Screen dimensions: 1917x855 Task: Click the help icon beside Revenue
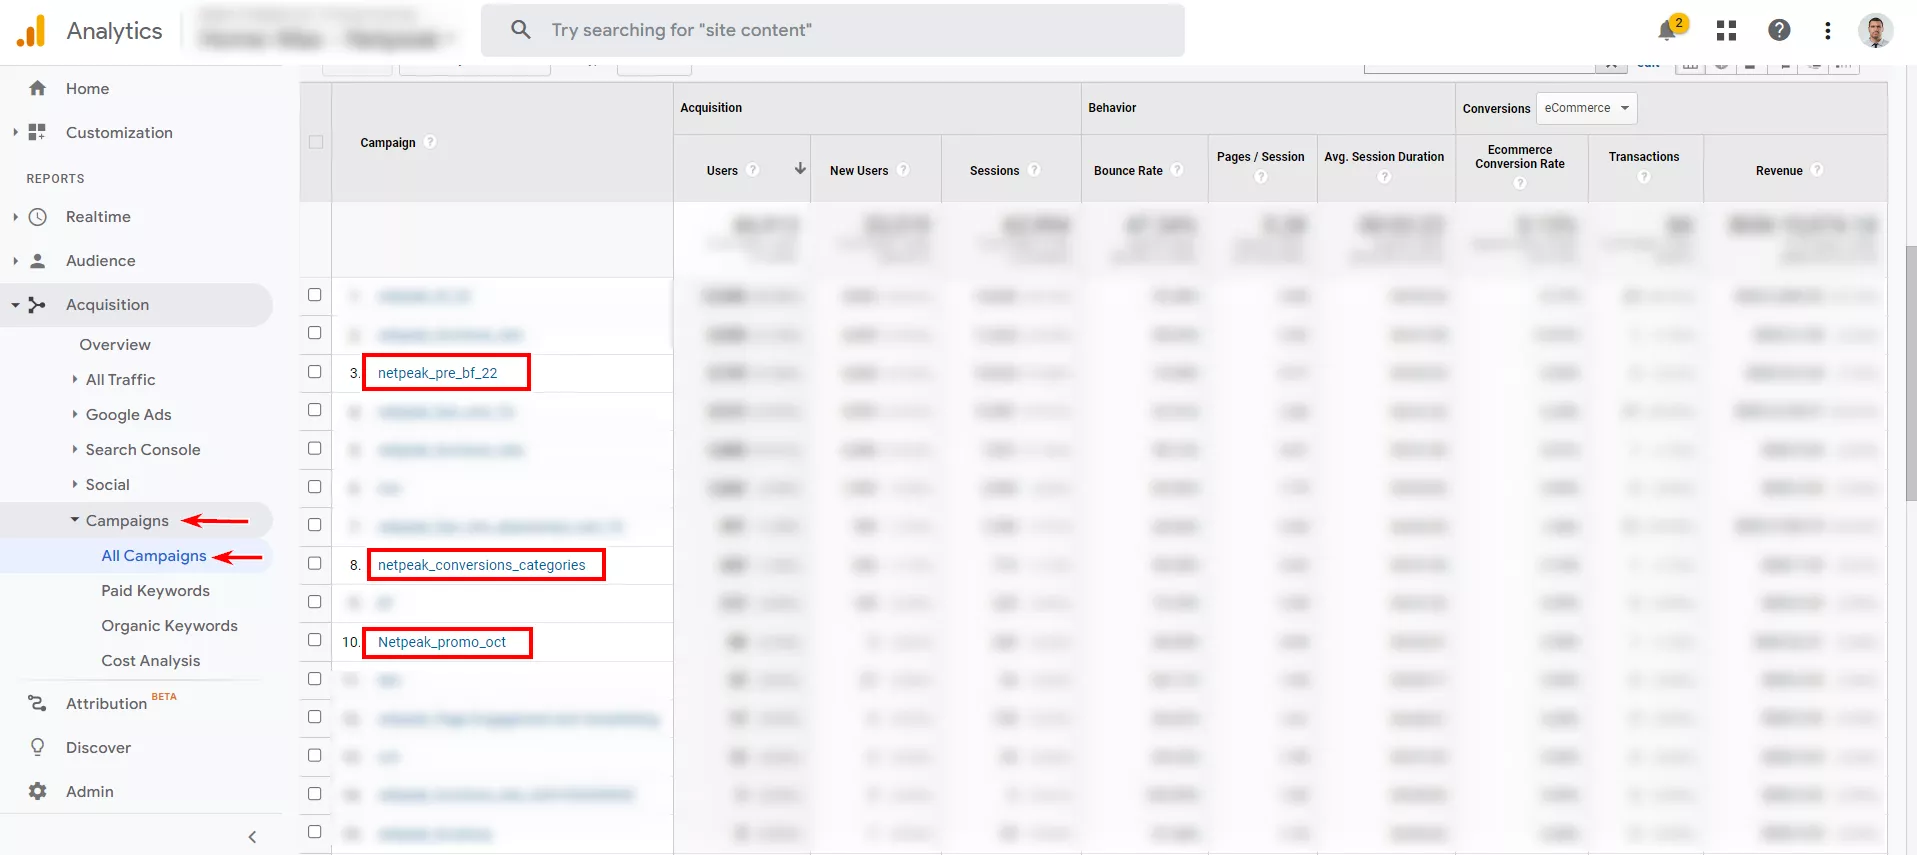coord(1817,170)
